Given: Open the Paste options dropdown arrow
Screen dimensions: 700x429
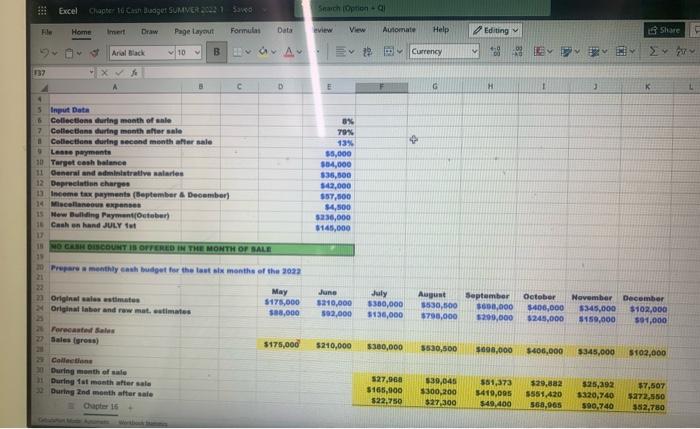Looking at the screenshot, I should tap(79, 54).
